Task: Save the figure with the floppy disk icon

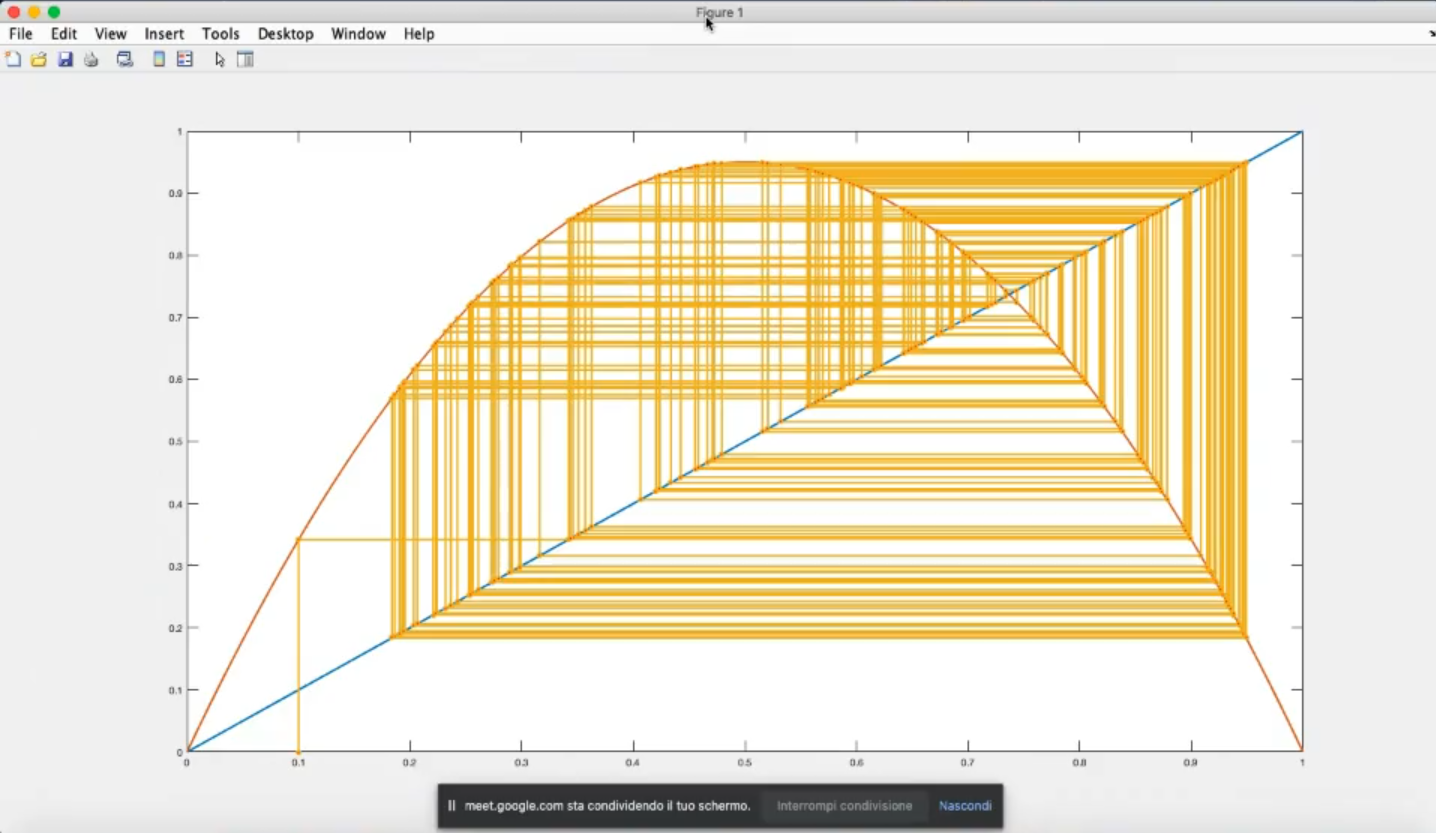Action: click(65, 60)
